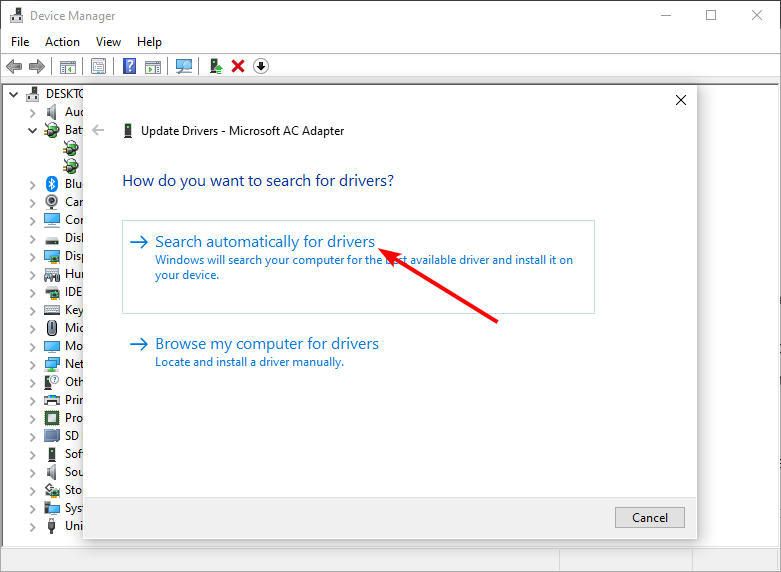
Task: Click the 'Update Drivers - Microsoft AC Adapter' title
Action: (243, 131)
